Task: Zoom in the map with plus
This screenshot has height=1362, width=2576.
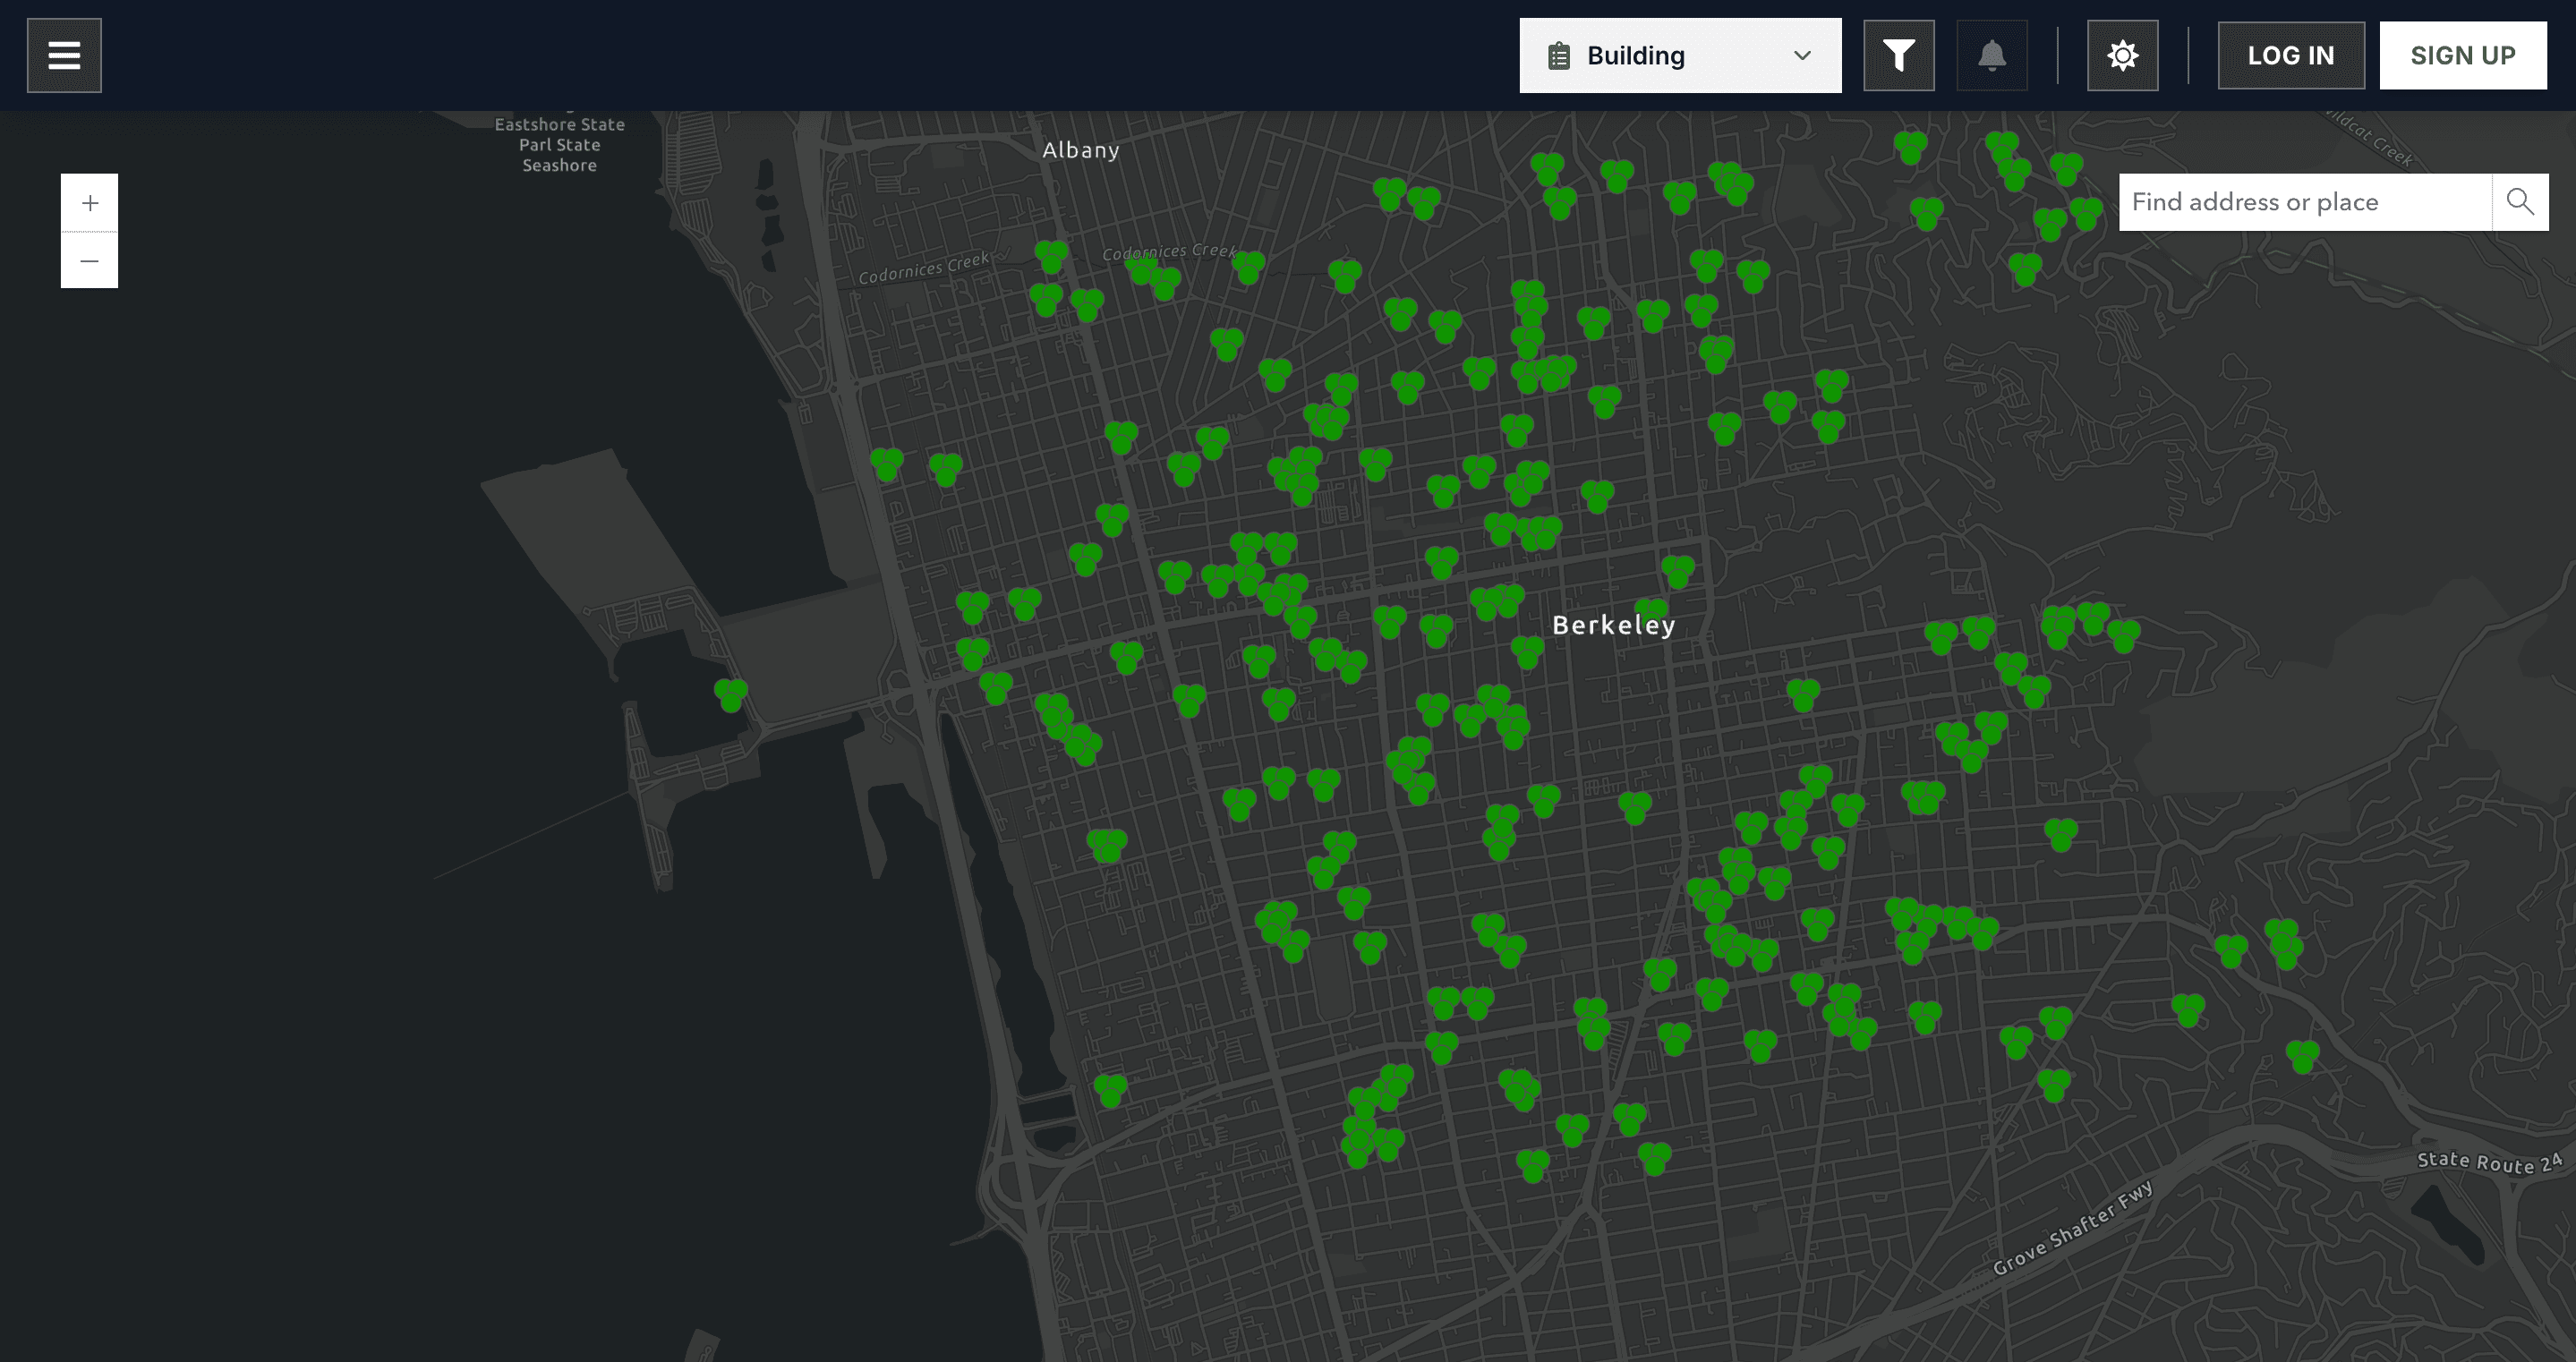Action: pyautogui.click(x=90, y=203)
